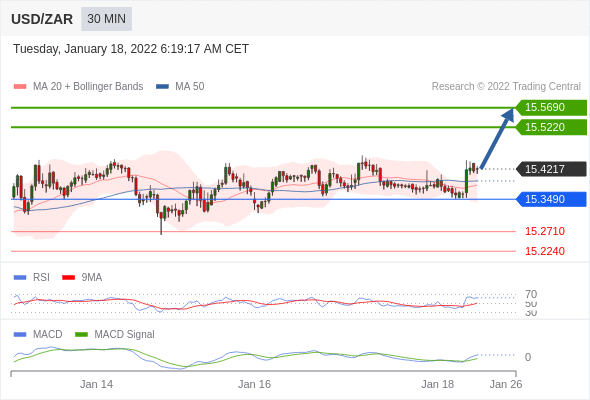Click the MA 20 + Bollinger Bands red swatch
This screenshot has width=590, height=400.
[x=20, y=87]
